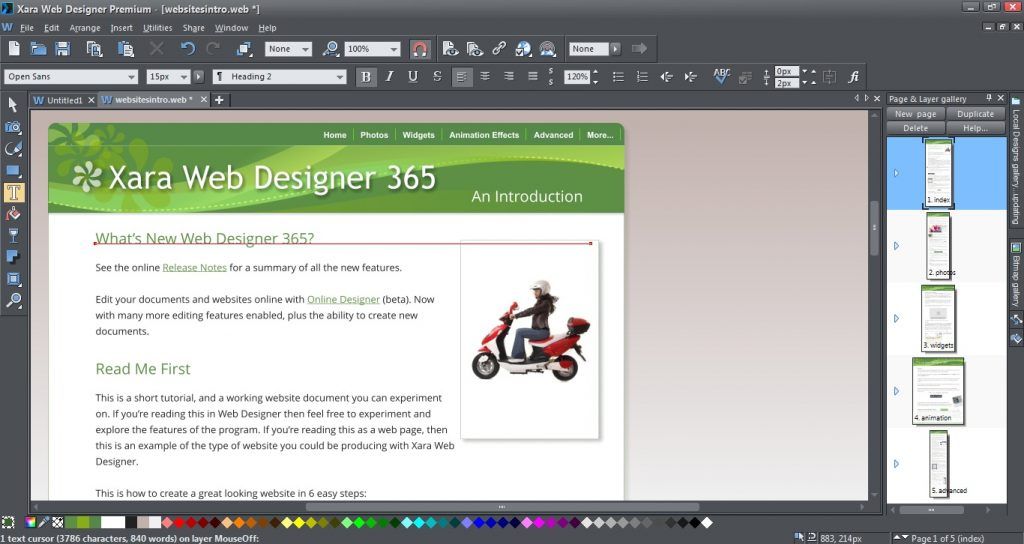Toggle Italic text formatting
1024x544 pixels.
pos(389,76)
